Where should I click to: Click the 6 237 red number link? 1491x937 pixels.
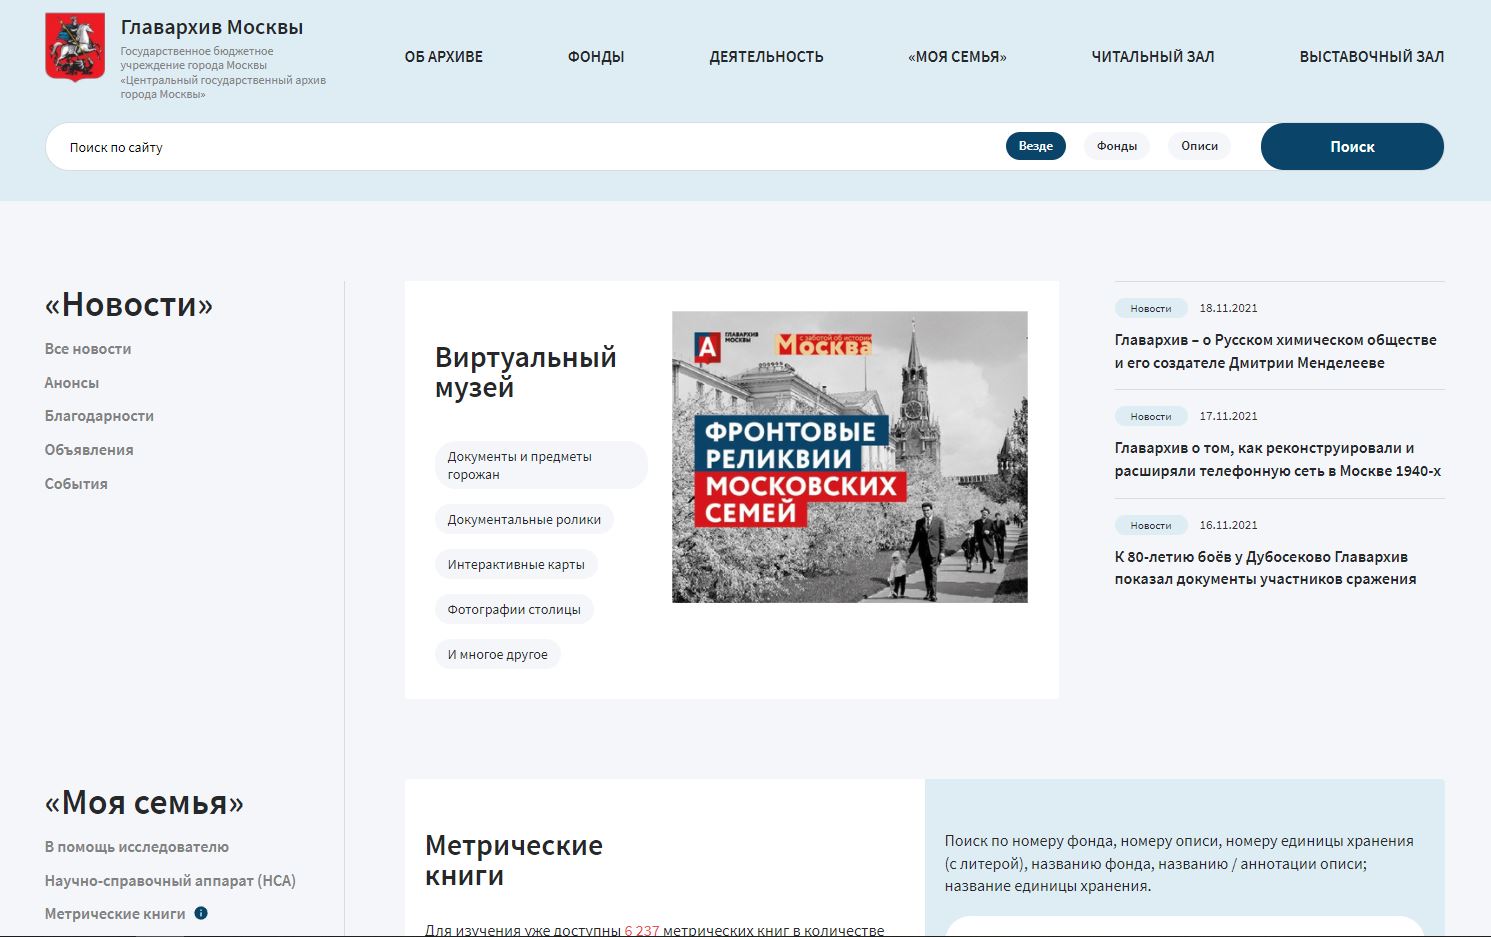(642, 930)
